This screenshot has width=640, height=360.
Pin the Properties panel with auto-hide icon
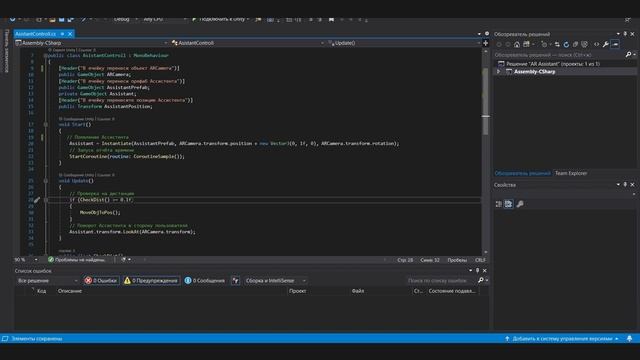click(x=625, y=185)
